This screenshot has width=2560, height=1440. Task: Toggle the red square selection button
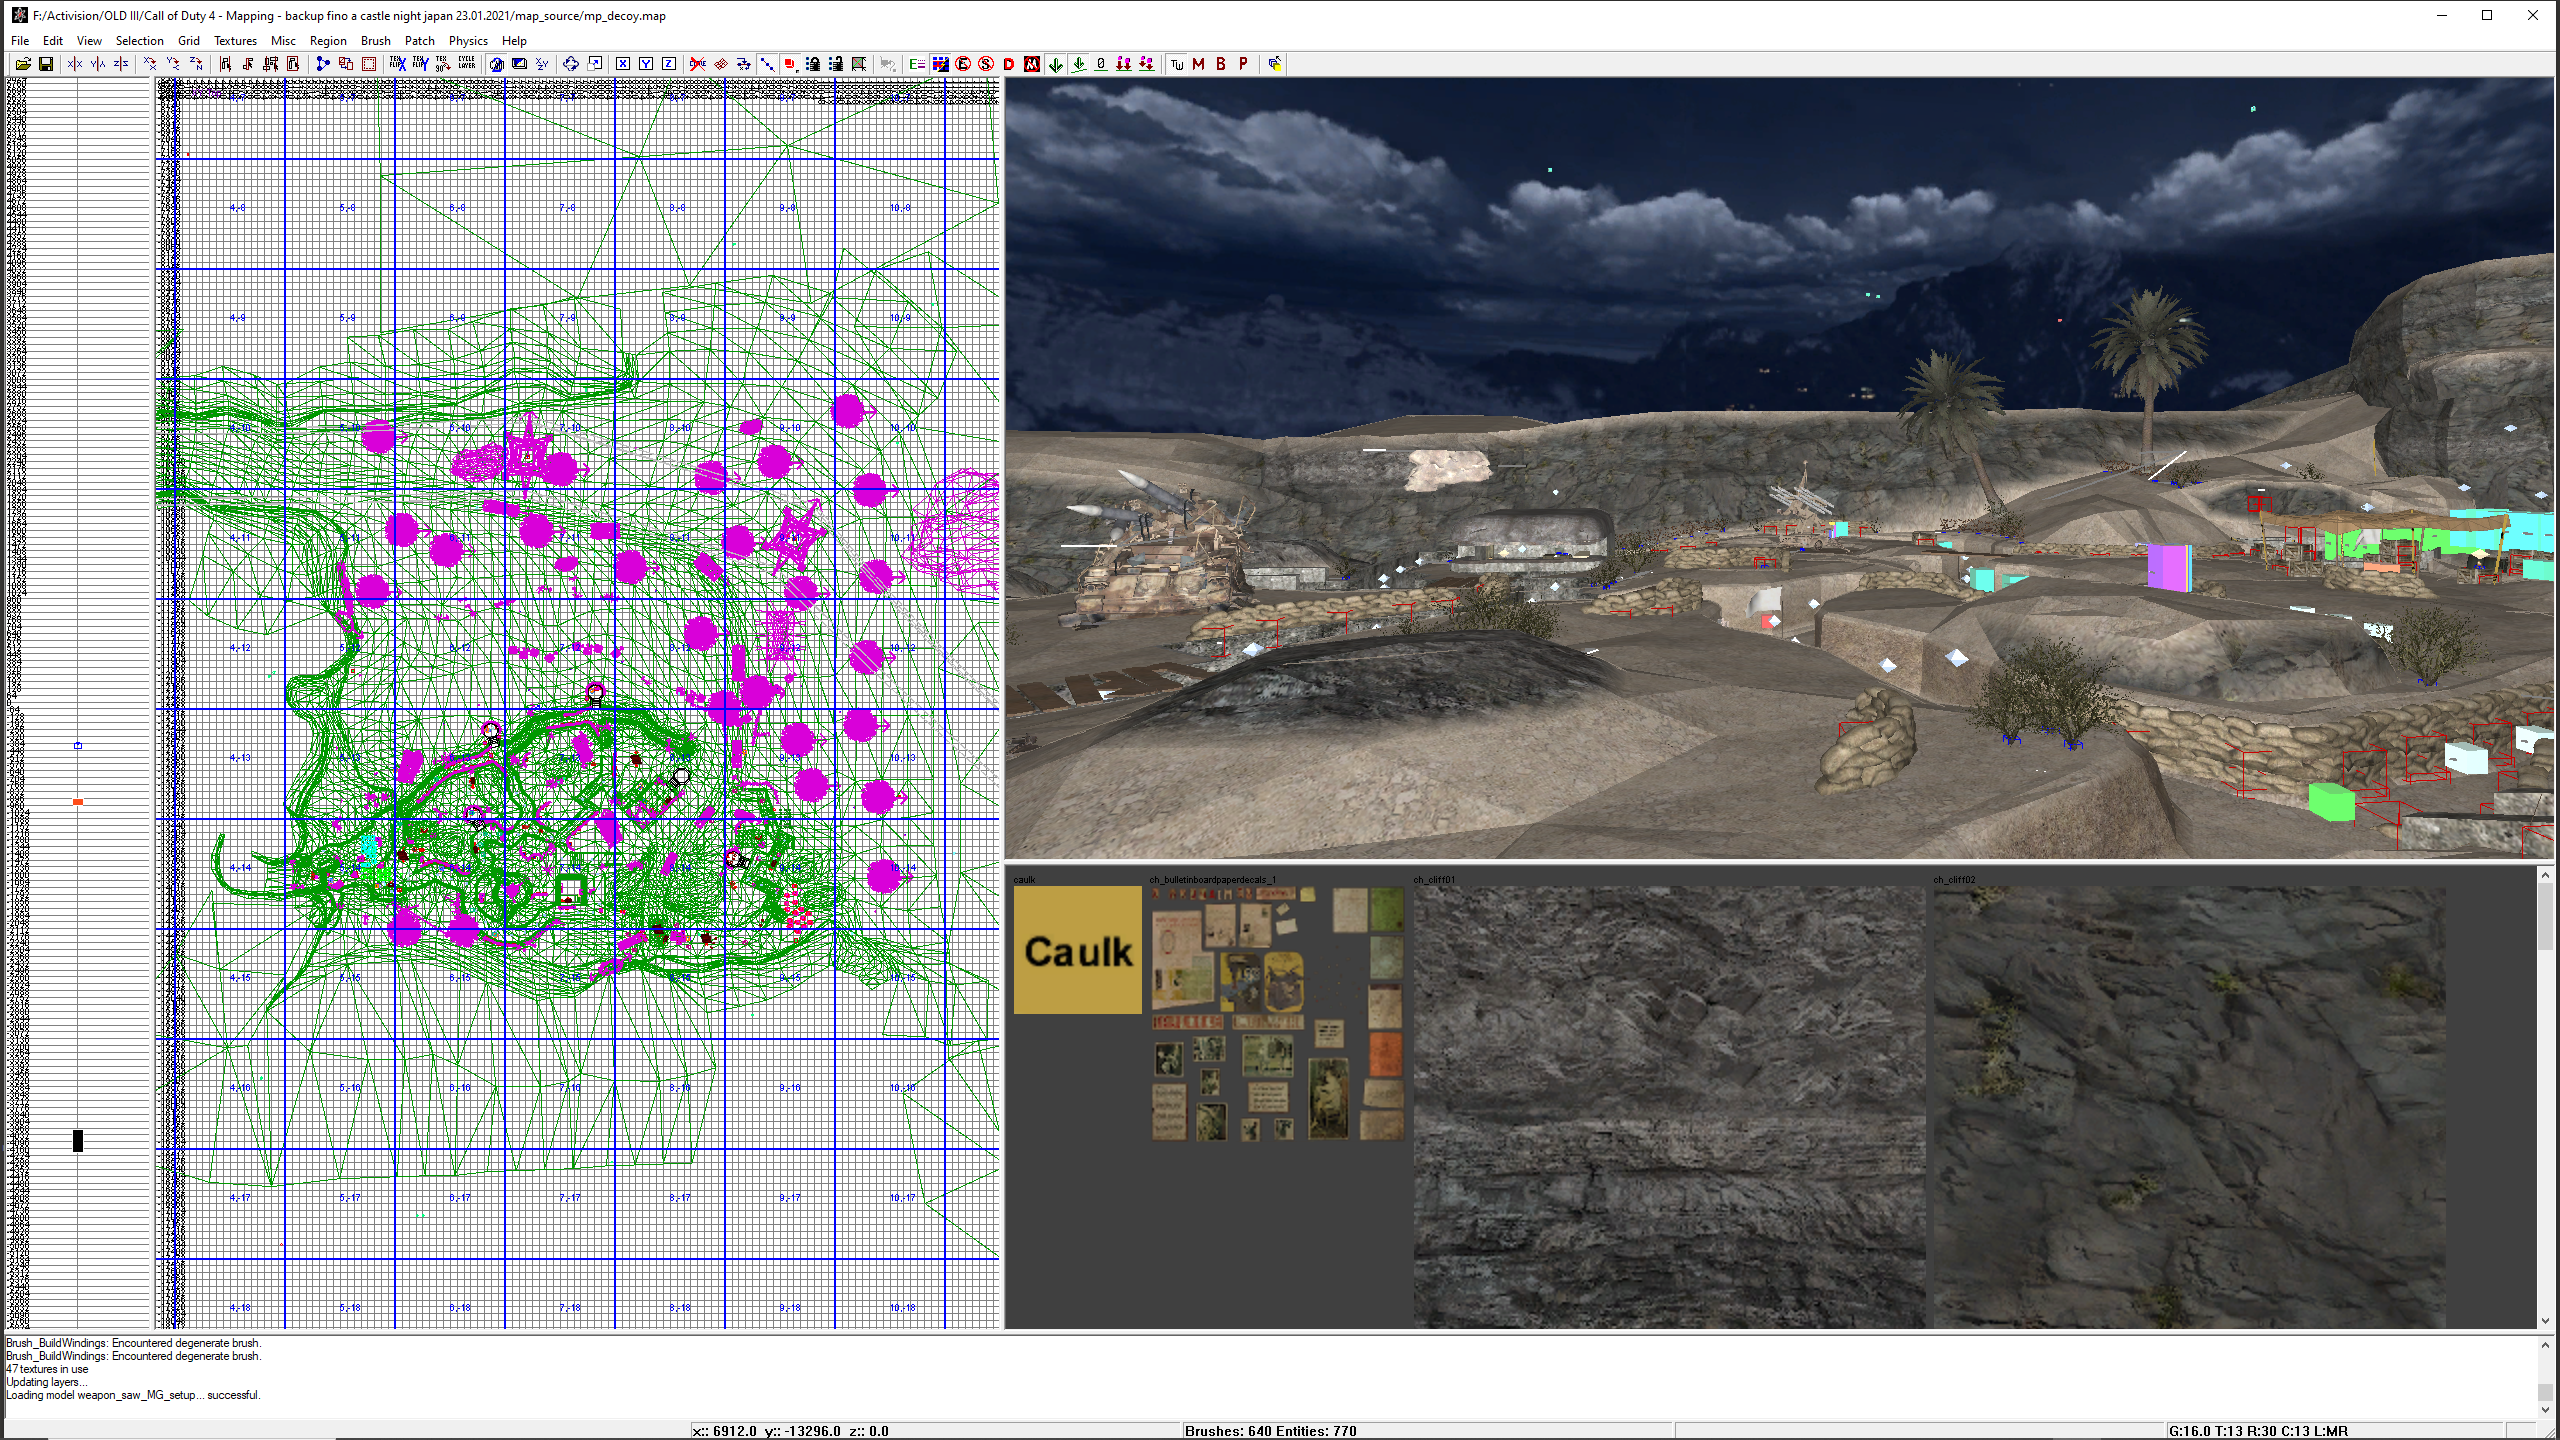(790, 64)
